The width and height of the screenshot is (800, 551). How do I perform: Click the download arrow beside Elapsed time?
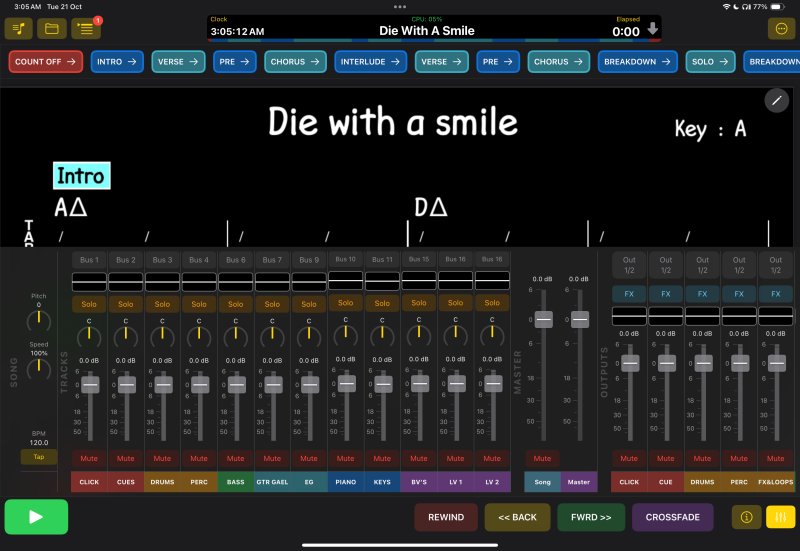[x=653, y=29]
